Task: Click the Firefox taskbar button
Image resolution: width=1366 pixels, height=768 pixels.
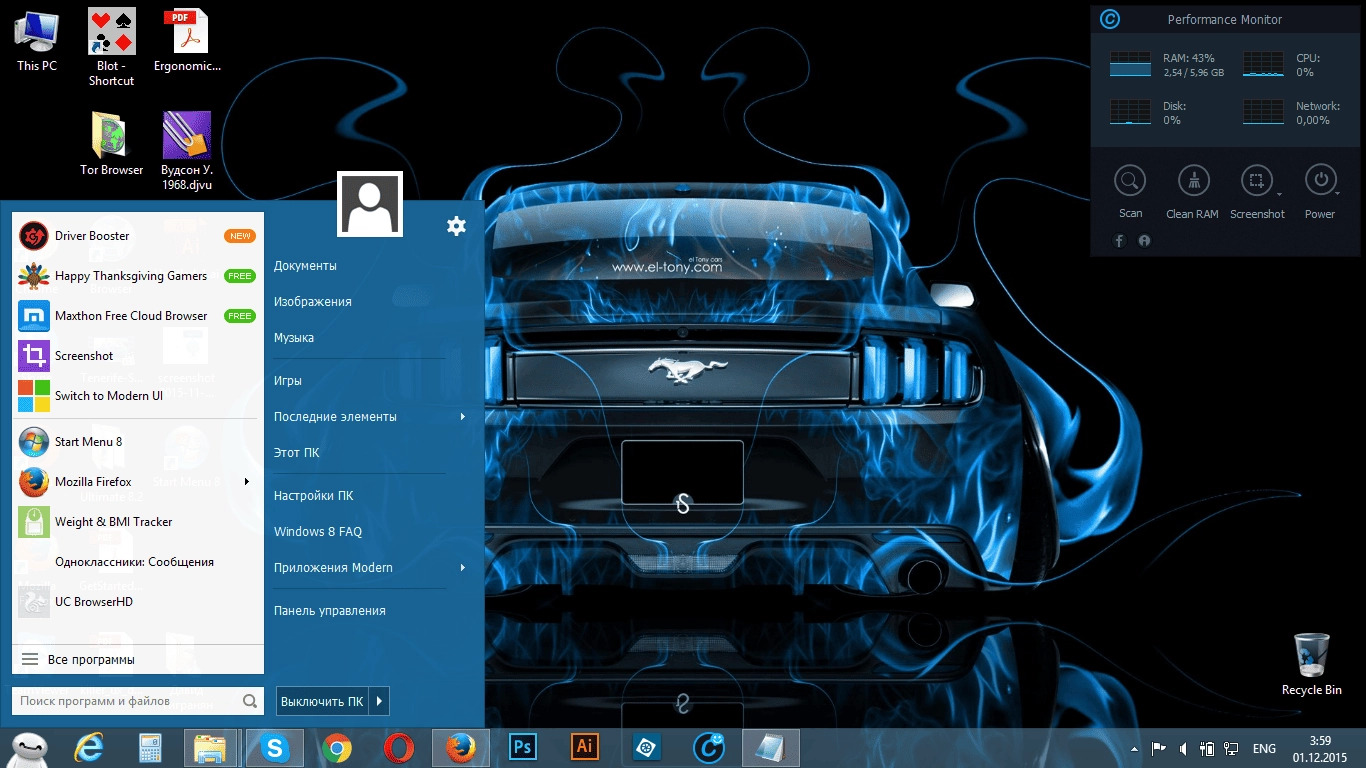Action: (459, 748)
